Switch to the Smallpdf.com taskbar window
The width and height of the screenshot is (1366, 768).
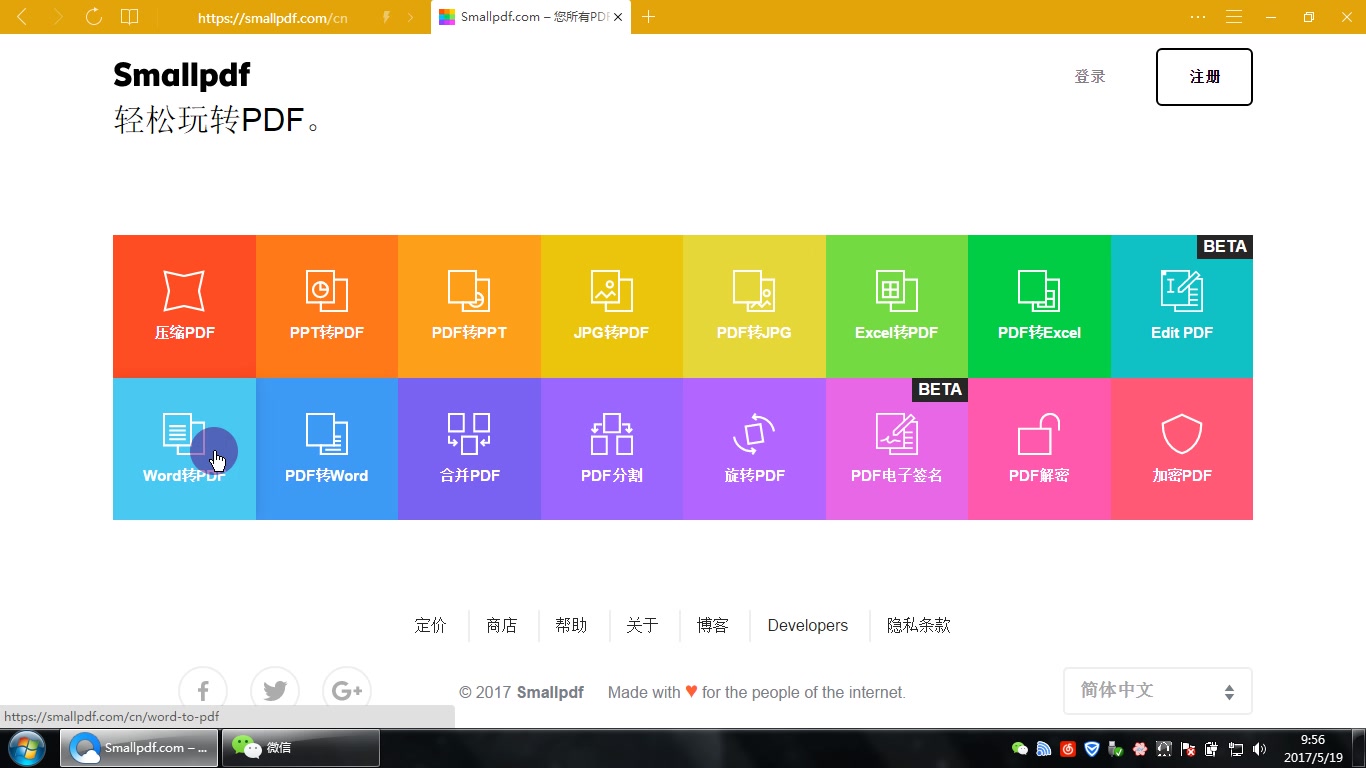pyautogui.click(x=139, y=748)
